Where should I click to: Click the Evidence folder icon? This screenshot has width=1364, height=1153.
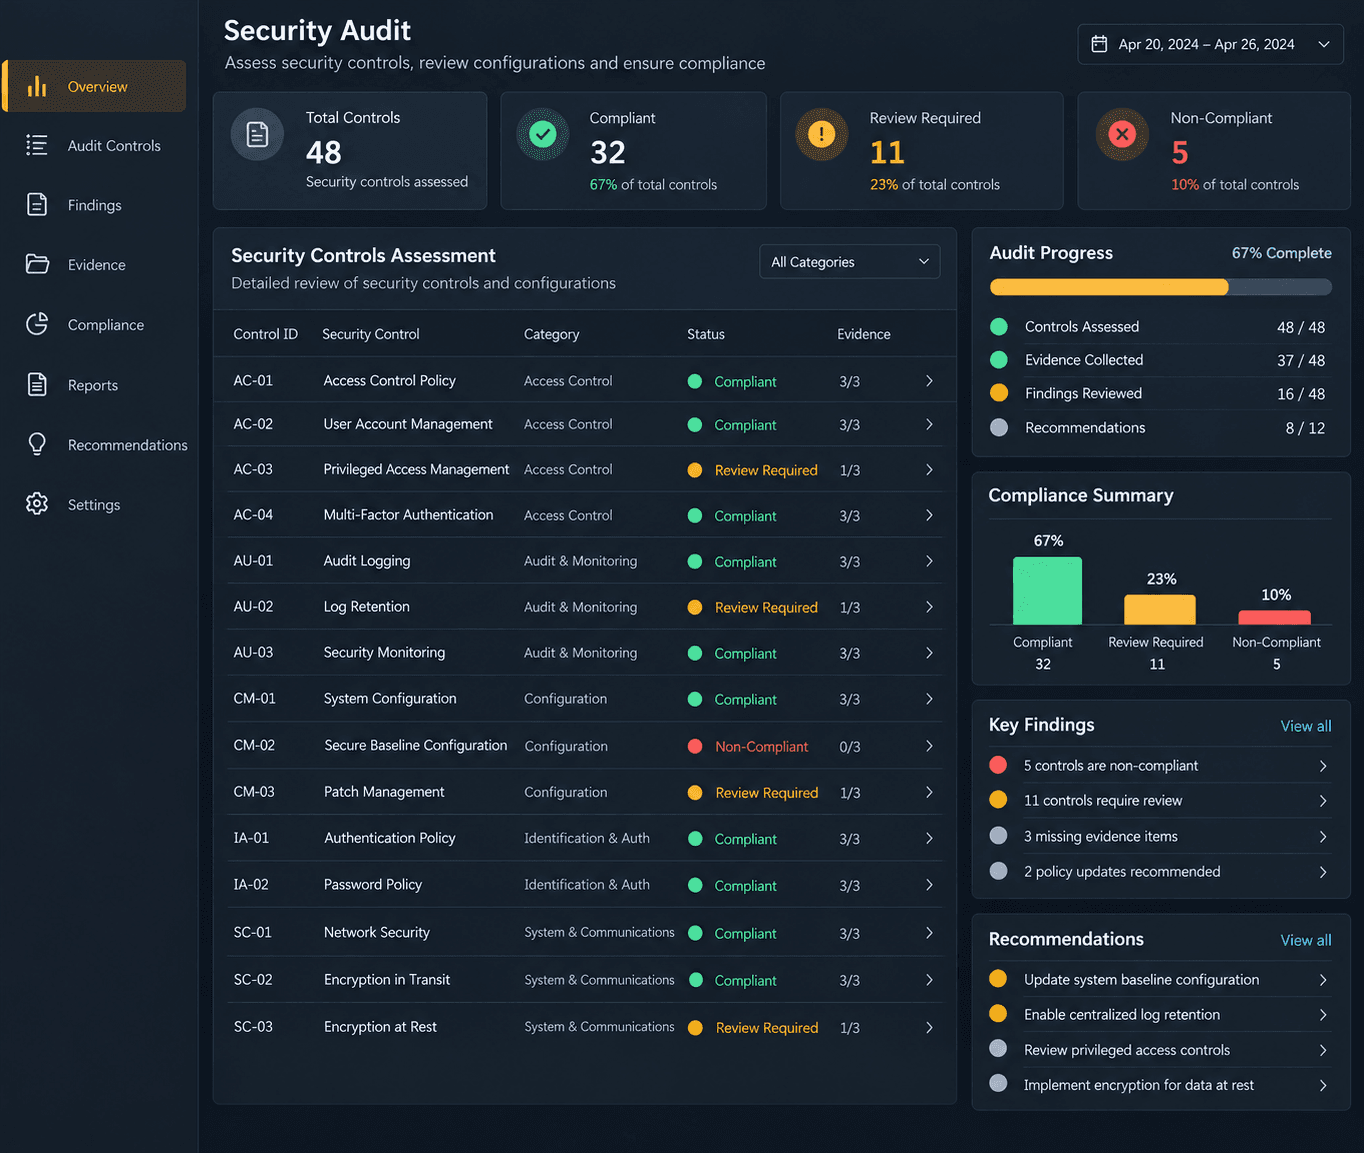(x=37, y=264)
